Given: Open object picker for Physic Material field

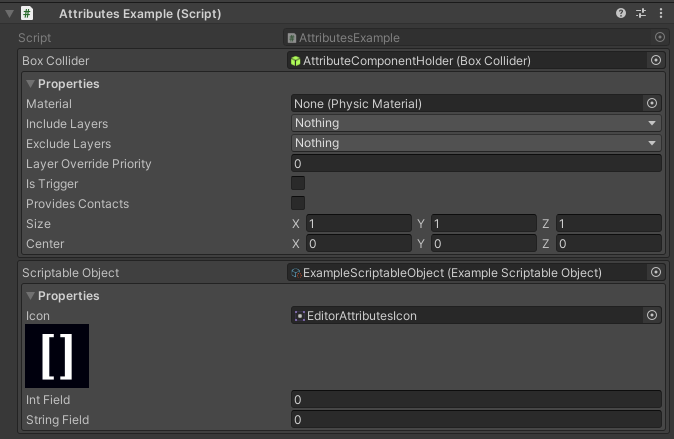Looking at the screenshot, I should tap(652, 103).
